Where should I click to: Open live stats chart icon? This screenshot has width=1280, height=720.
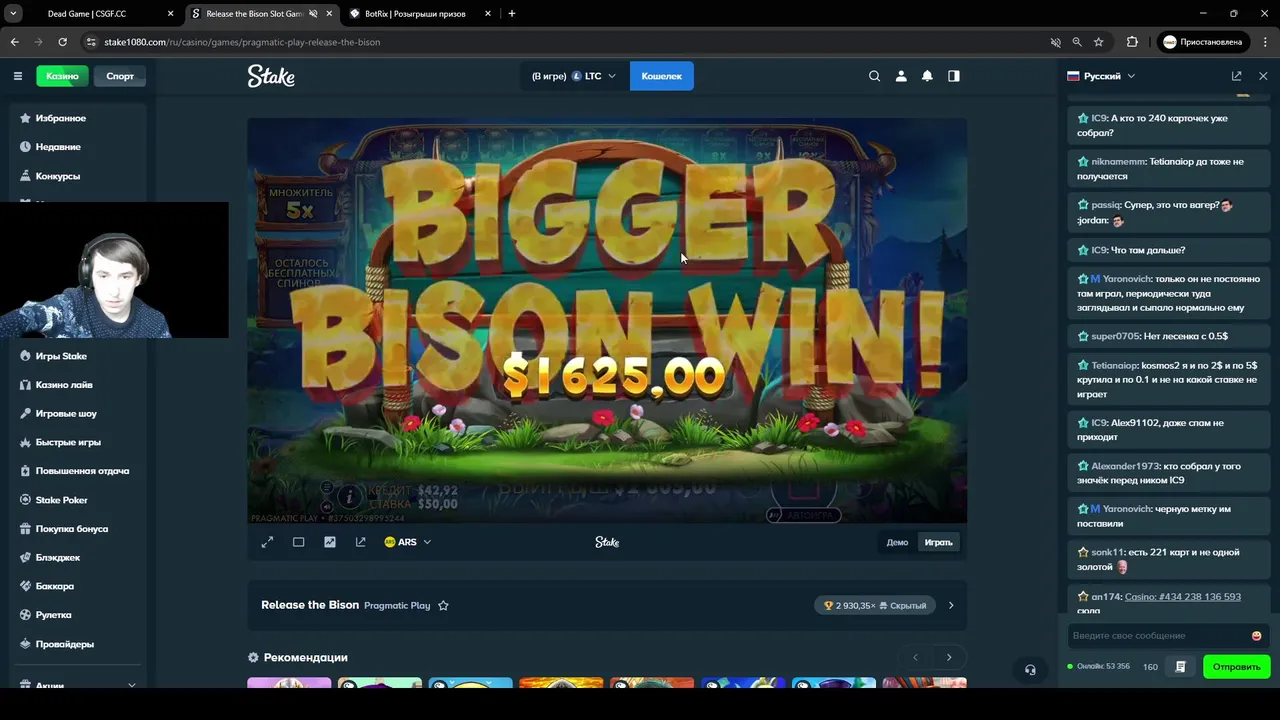(x=330, y=542)
